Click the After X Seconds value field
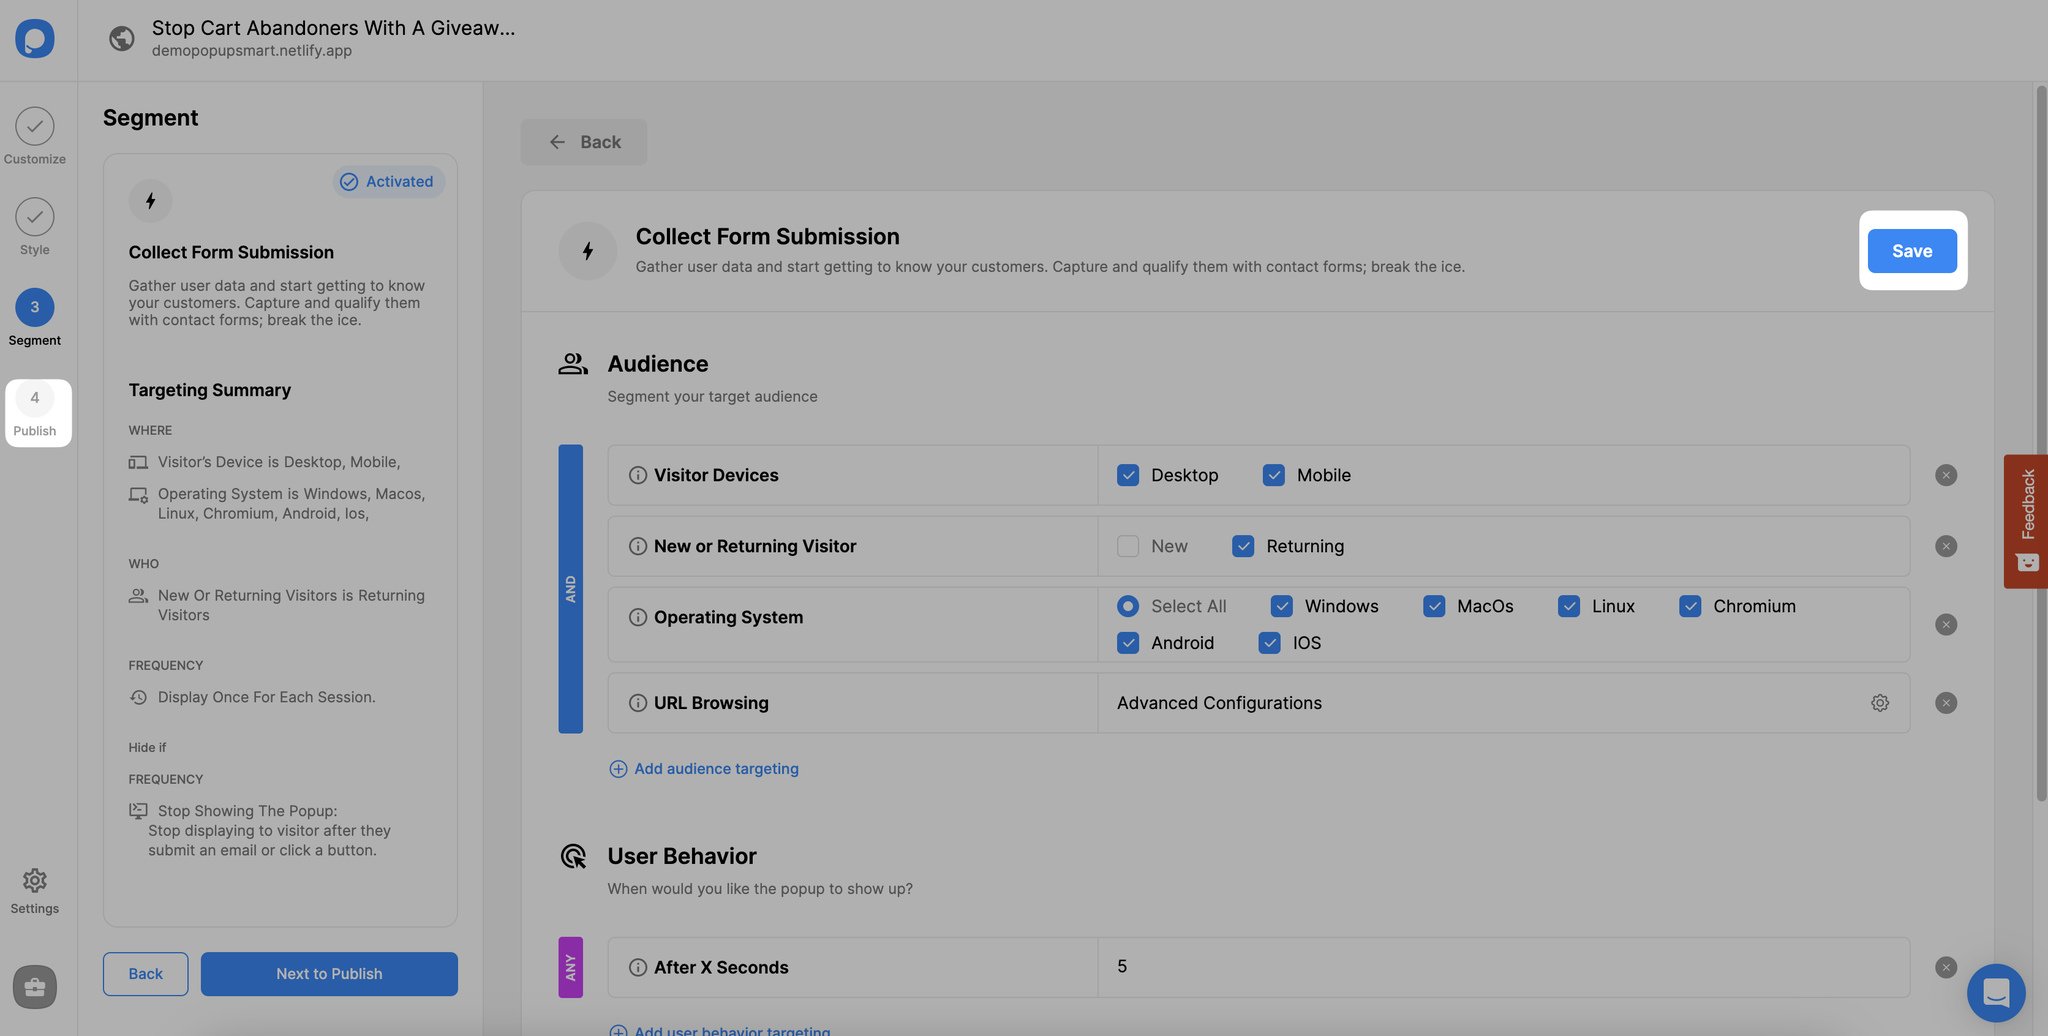 coord(1504,967)
